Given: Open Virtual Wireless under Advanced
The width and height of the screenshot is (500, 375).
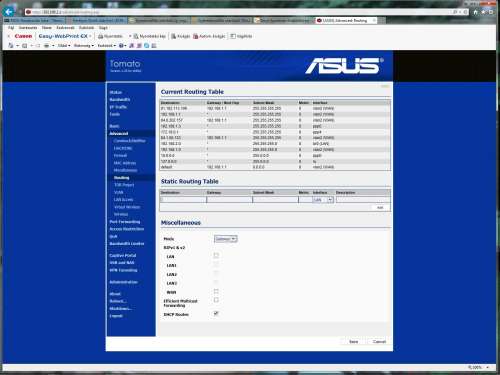Looking at the screenshot, I should [x=127, y=207].
